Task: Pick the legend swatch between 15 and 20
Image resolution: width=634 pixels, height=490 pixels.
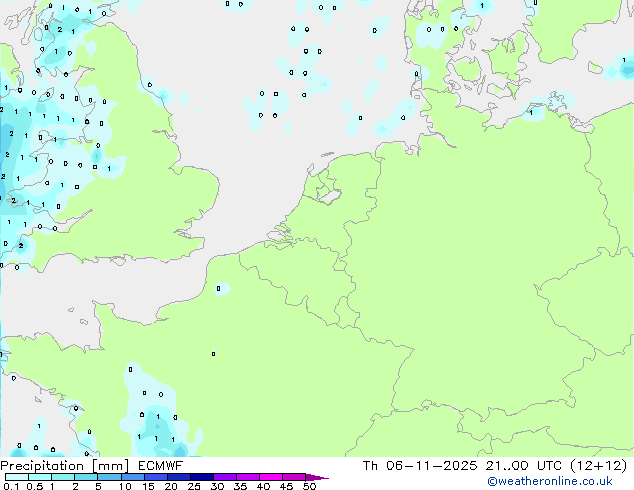Action: [x=156, y=477]
